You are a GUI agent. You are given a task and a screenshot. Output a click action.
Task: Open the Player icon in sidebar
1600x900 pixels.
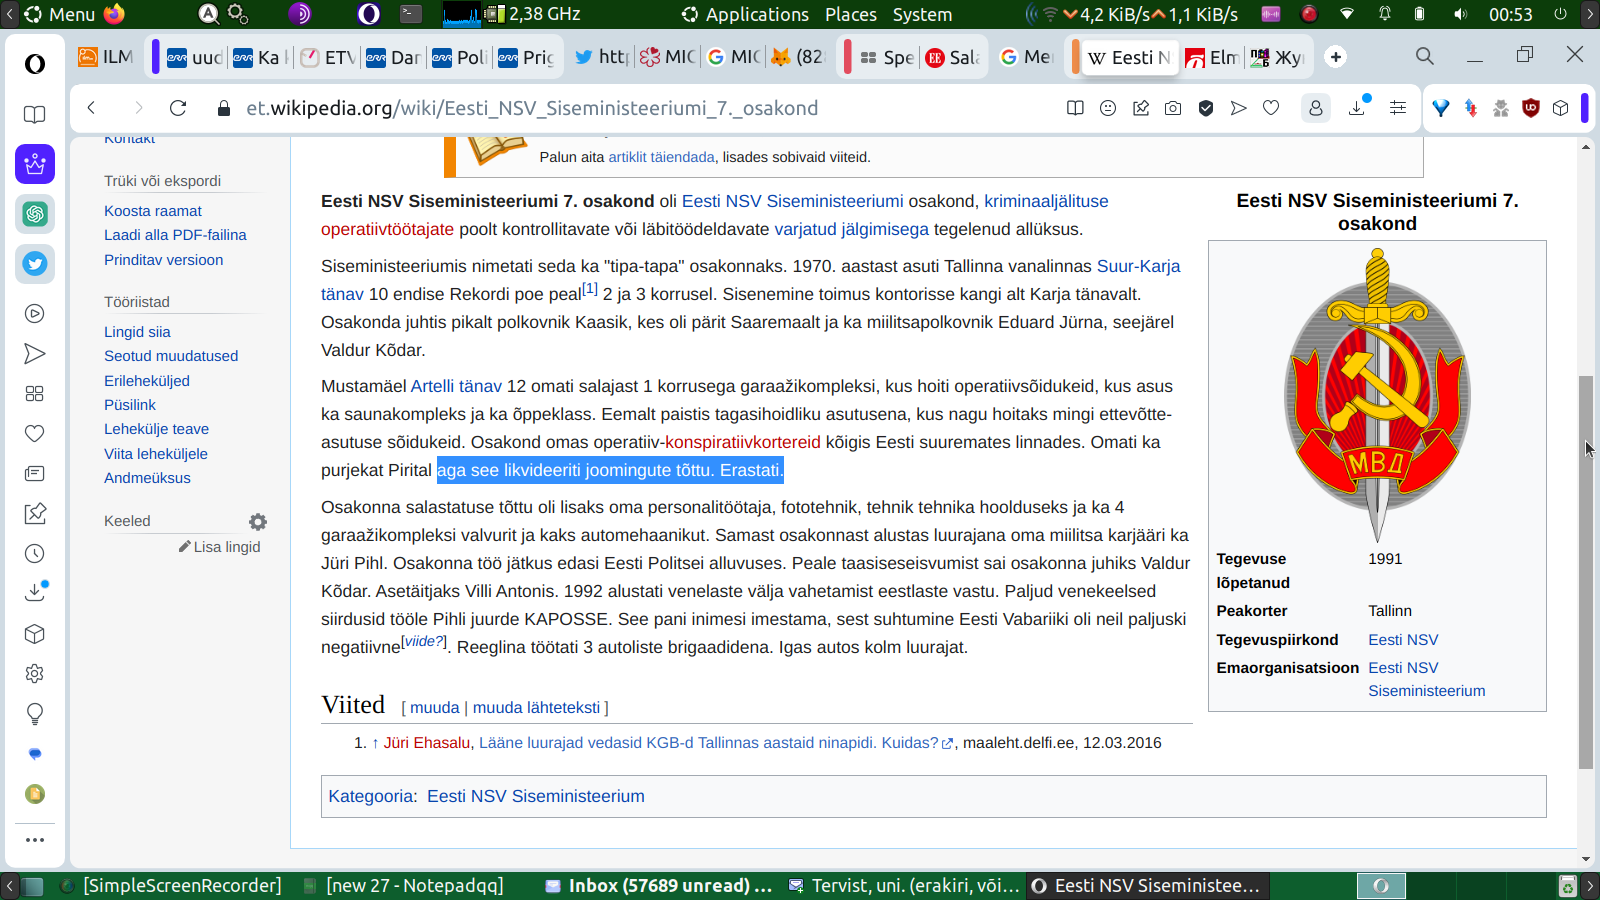35,314
